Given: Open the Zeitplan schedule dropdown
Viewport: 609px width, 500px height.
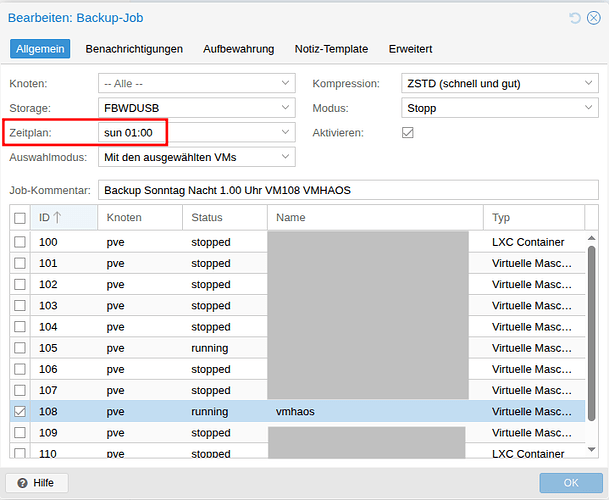Looking at the screenshot, I should (285, 132).
